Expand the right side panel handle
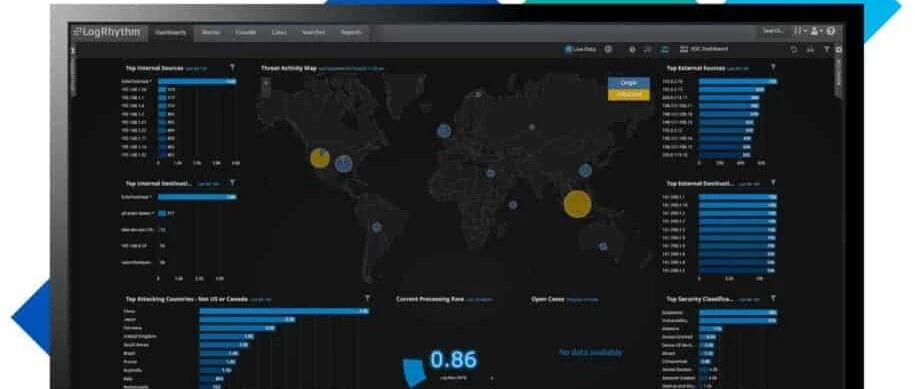The image size is (915, 389). 839,73
